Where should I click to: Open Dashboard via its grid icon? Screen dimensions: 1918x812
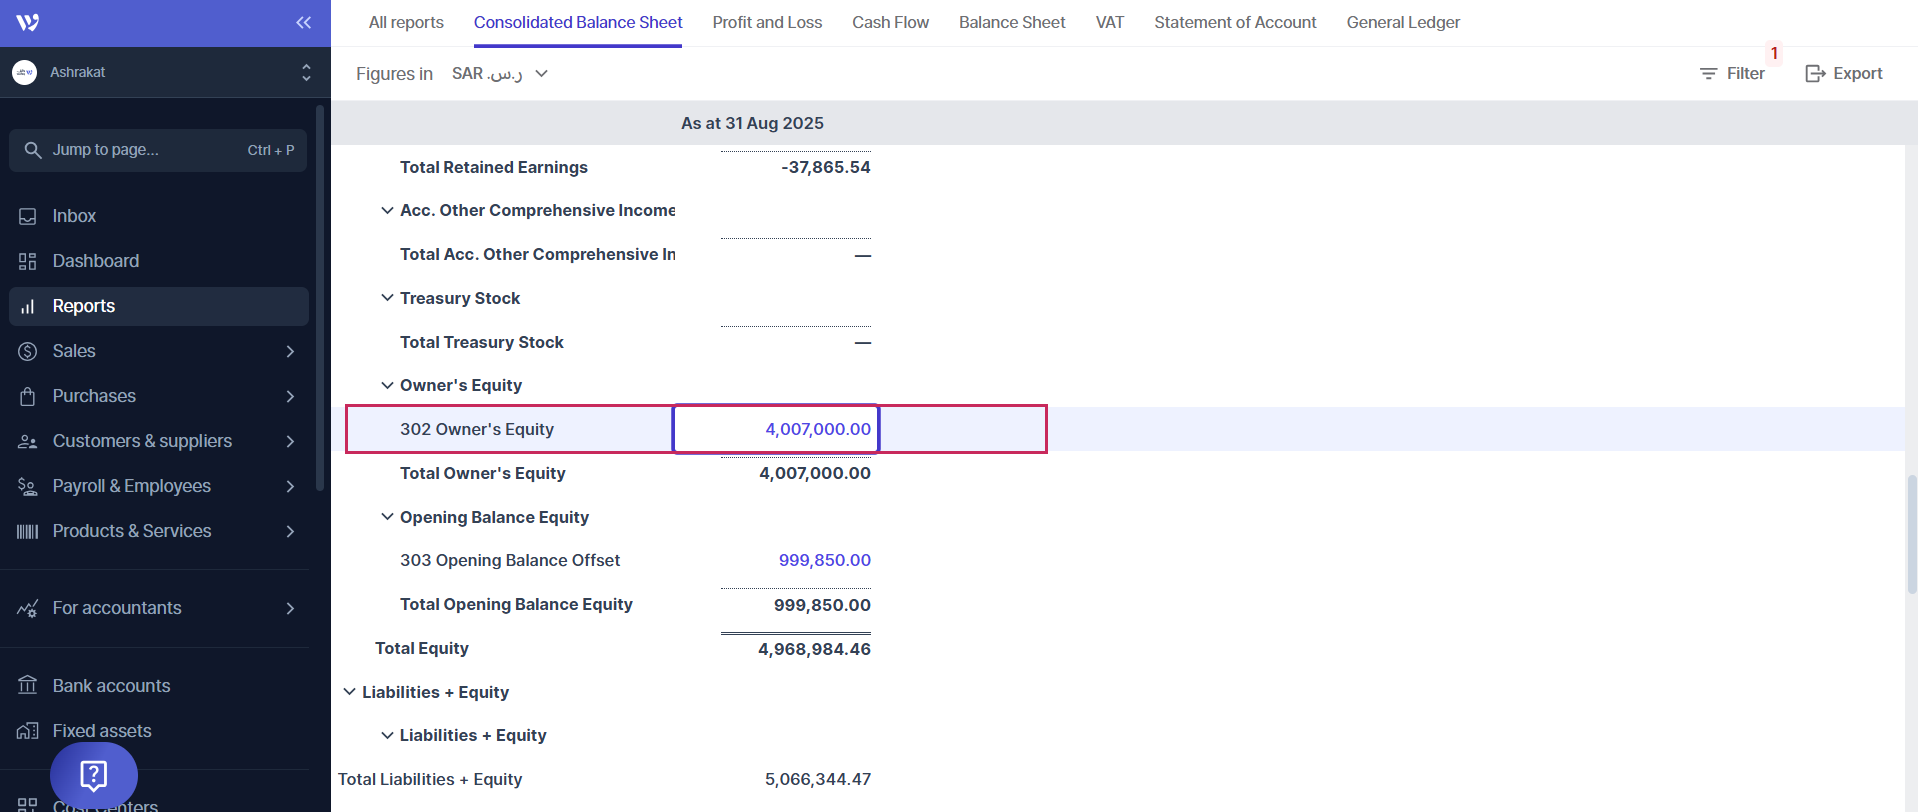click(28, 261)
